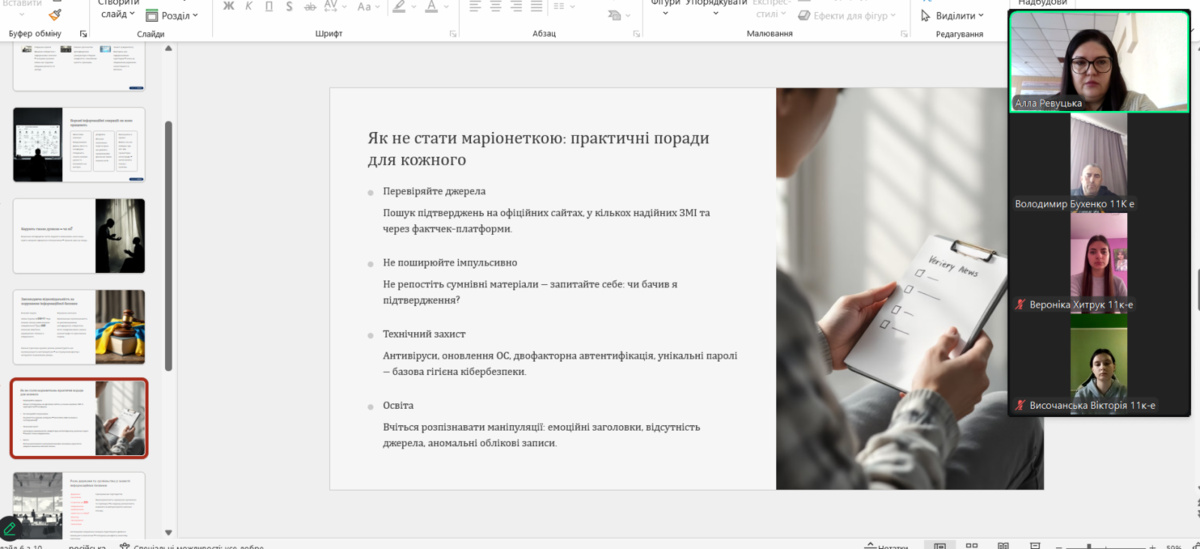
Task: Select the slide thumbnail with the judge gavel
Action: pyautogui.click(x=79, y=327)
